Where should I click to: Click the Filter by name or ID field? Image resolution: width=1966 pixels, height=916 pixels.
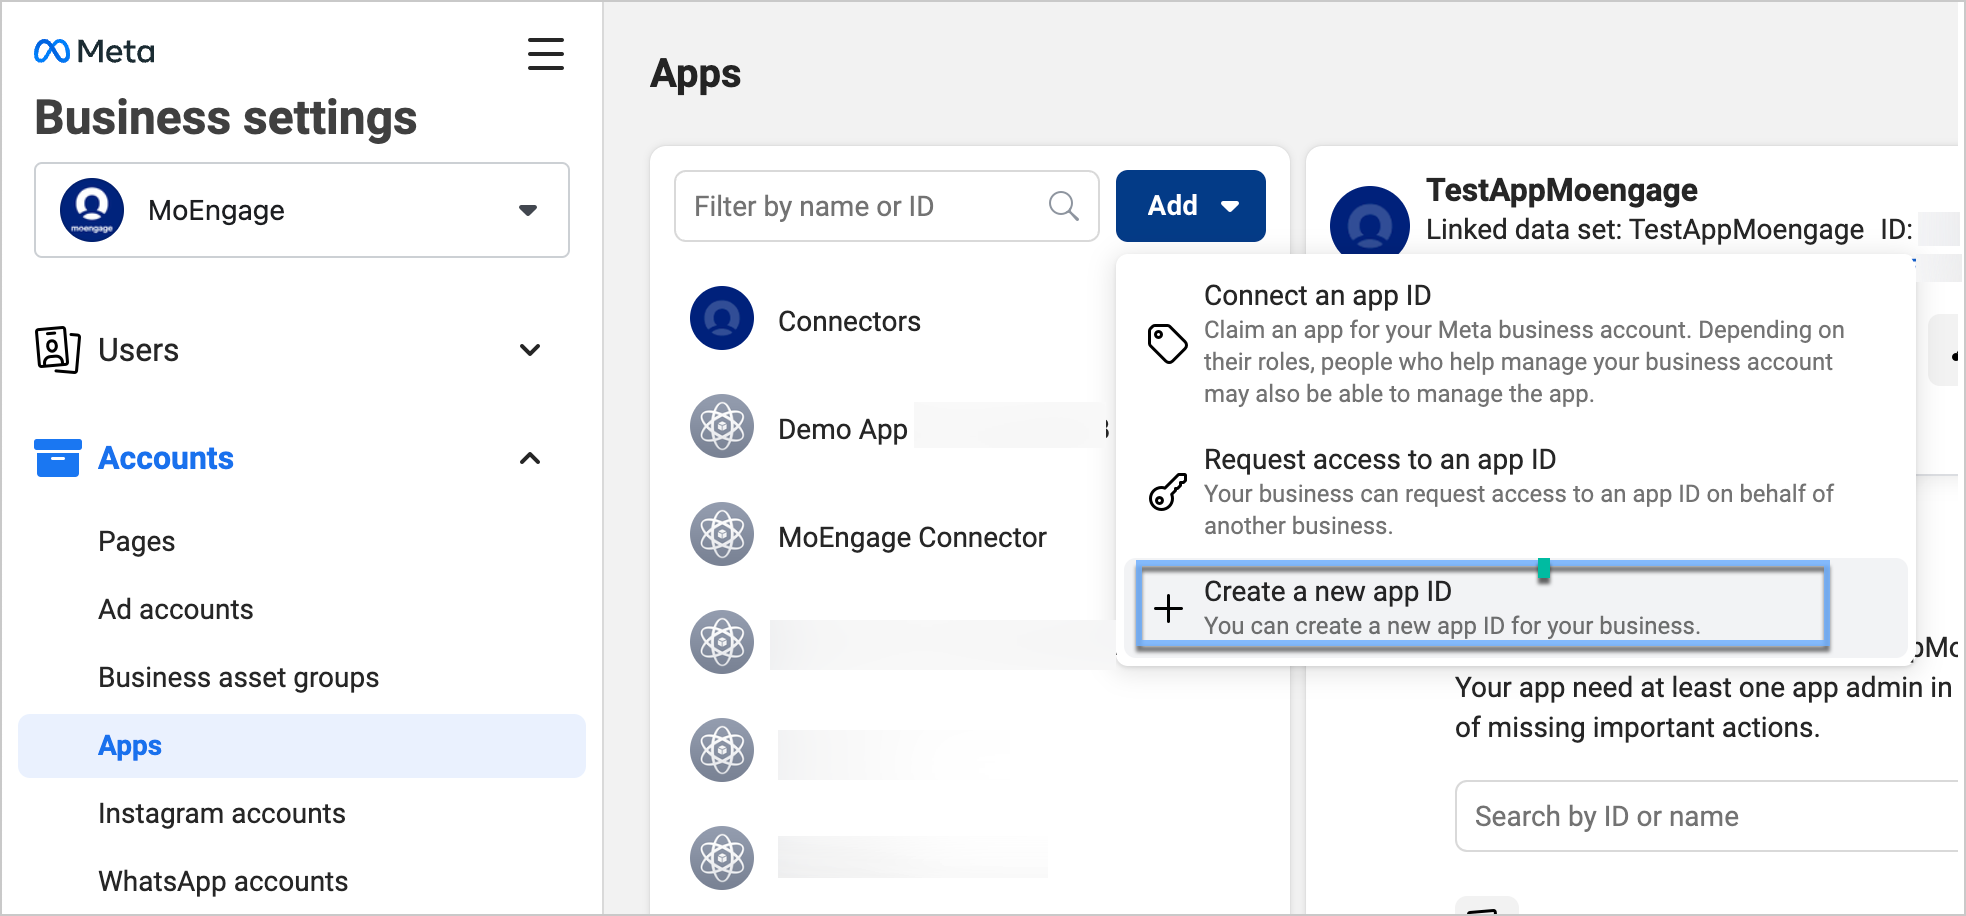860,206
